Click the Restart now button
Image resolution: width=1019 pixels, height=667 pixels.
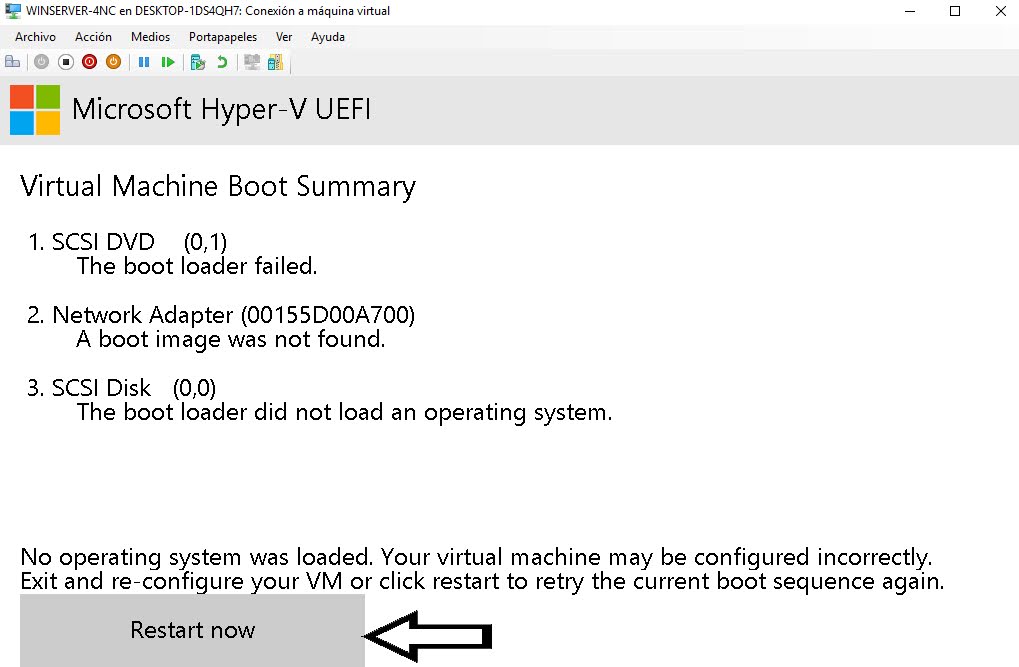[192, 630]
